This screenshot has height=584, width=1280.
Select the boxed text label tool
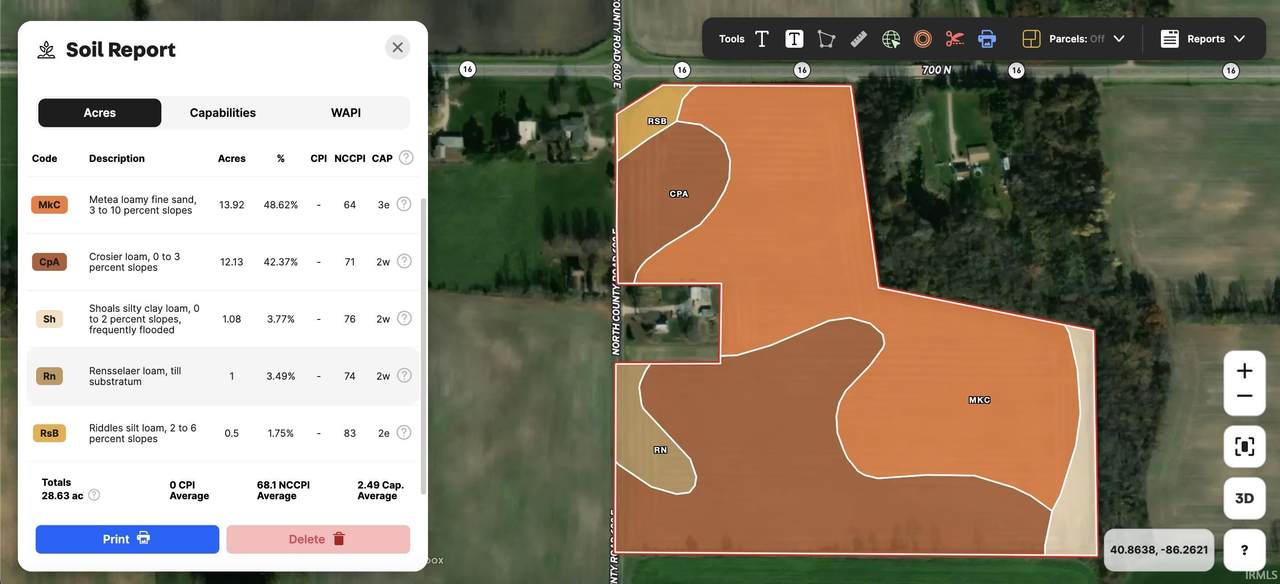point(794,39)
